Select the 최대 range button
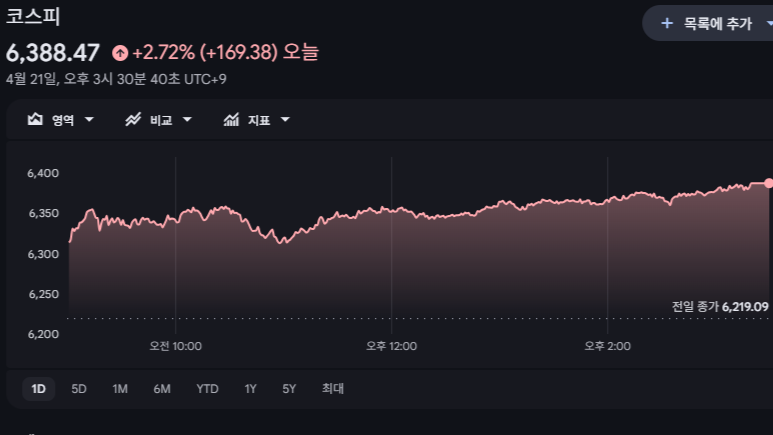The image size is (773, 435). click(x=333, y=389)
